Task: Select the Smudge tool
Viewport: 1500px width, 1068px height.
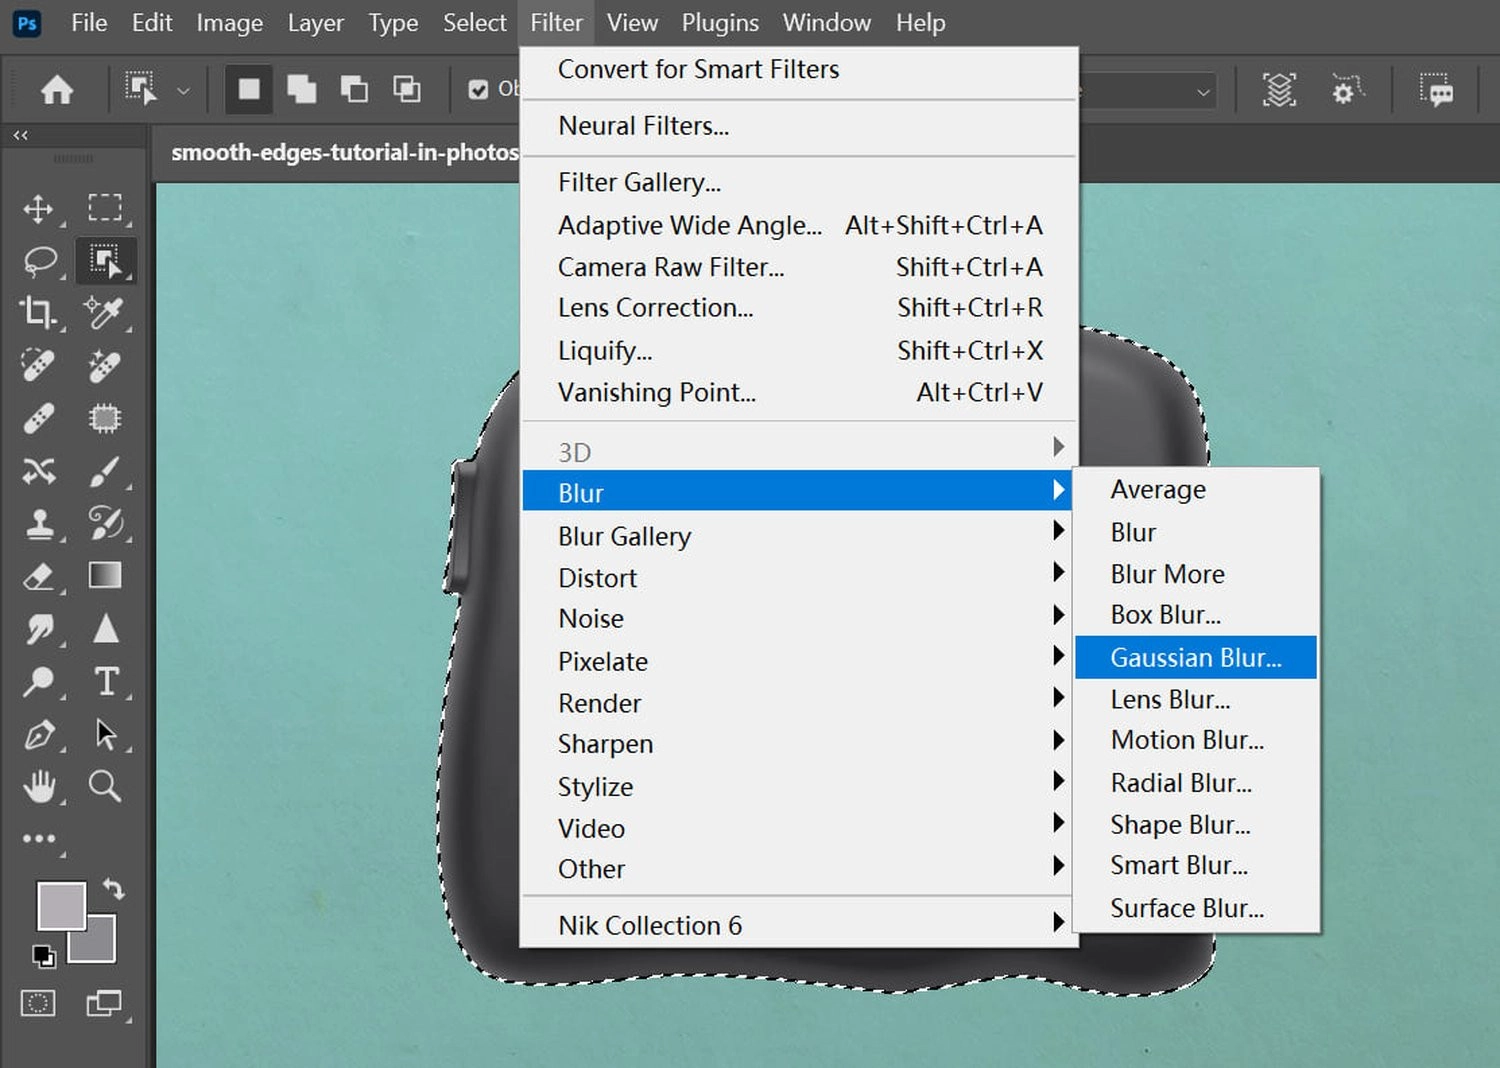Action: pos(39,629)
